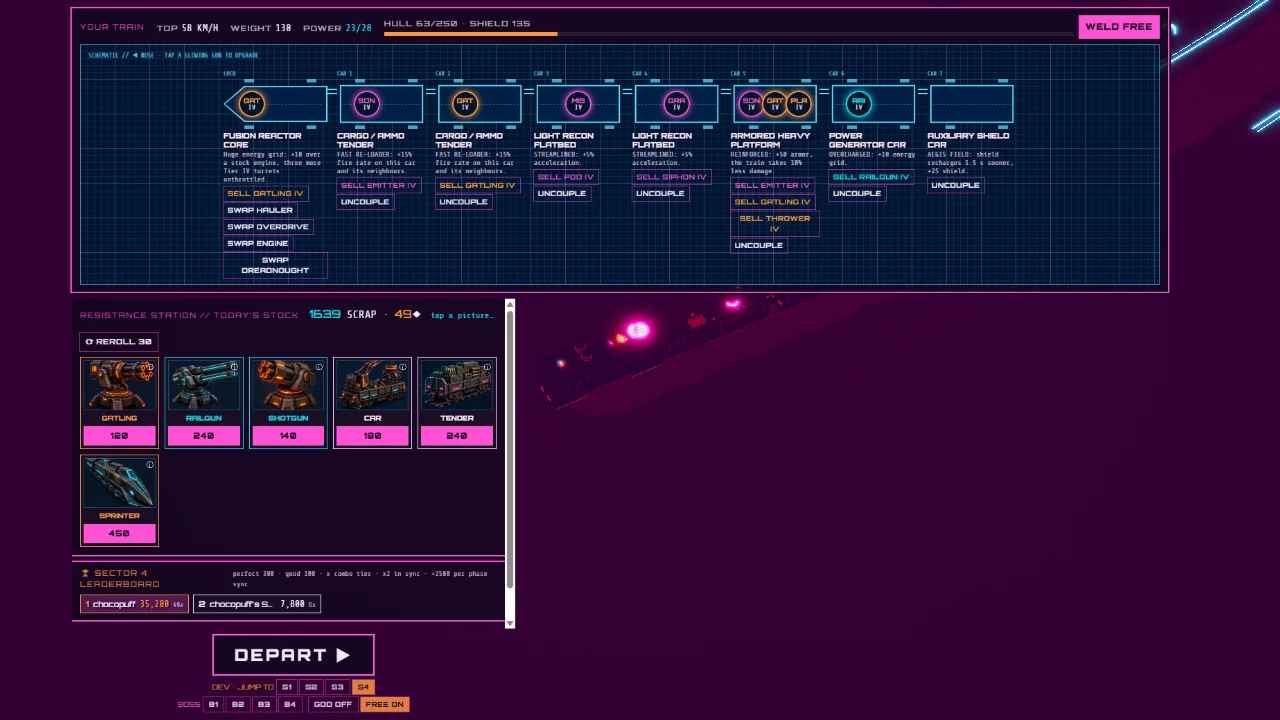Tap the GAT IV gun on Car 2
1280x720 pixels.
[x=464, y=103]
